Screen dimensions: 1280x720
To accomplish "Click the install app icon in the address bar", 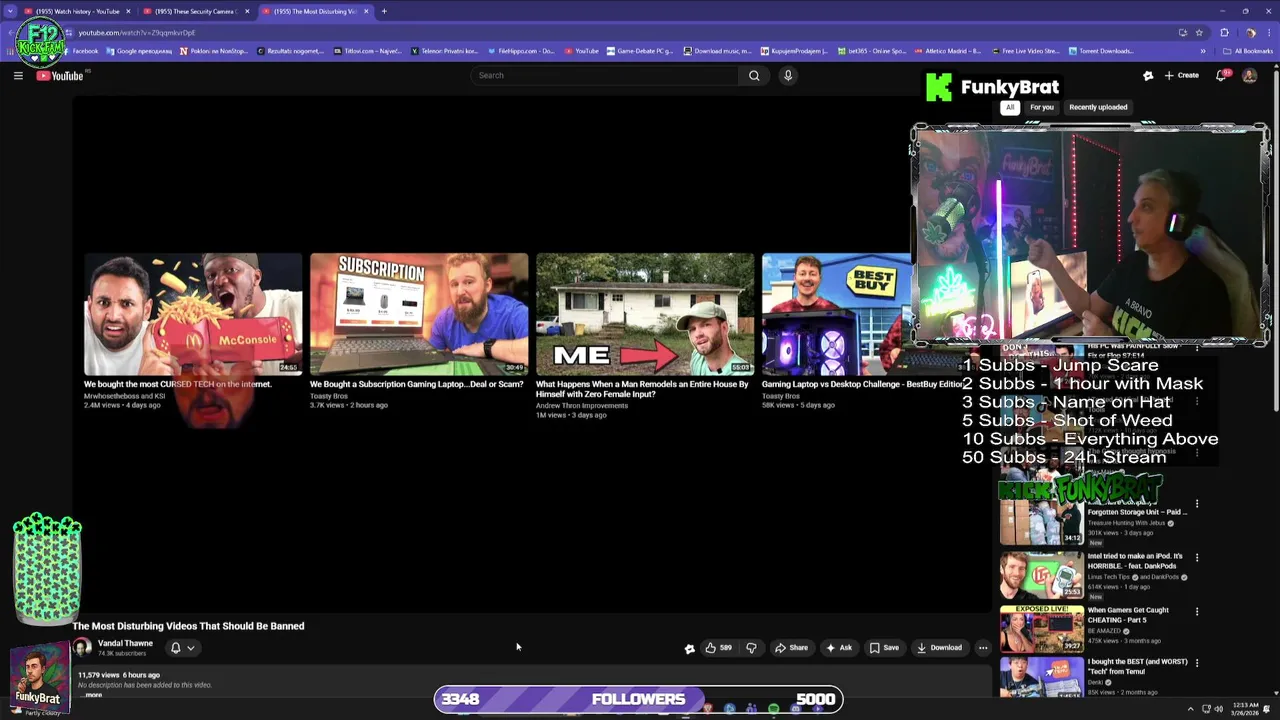I will (1183, 32).
